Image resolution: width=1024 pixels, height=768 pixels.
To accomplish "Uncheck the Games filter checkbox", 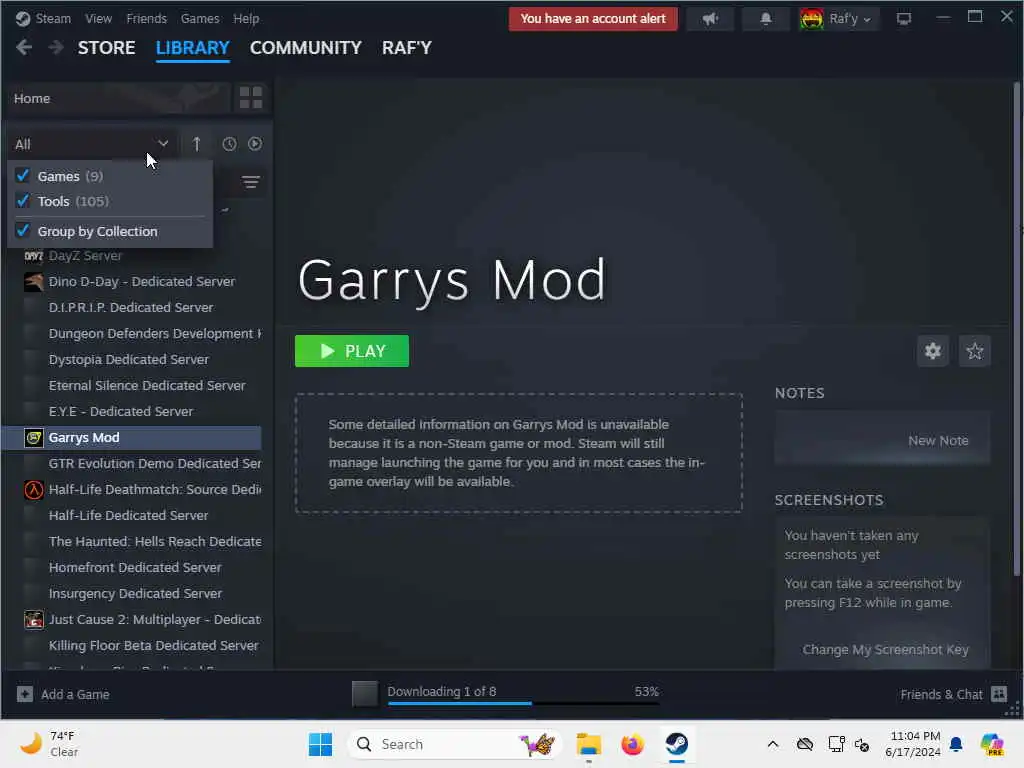I will 23,176.
